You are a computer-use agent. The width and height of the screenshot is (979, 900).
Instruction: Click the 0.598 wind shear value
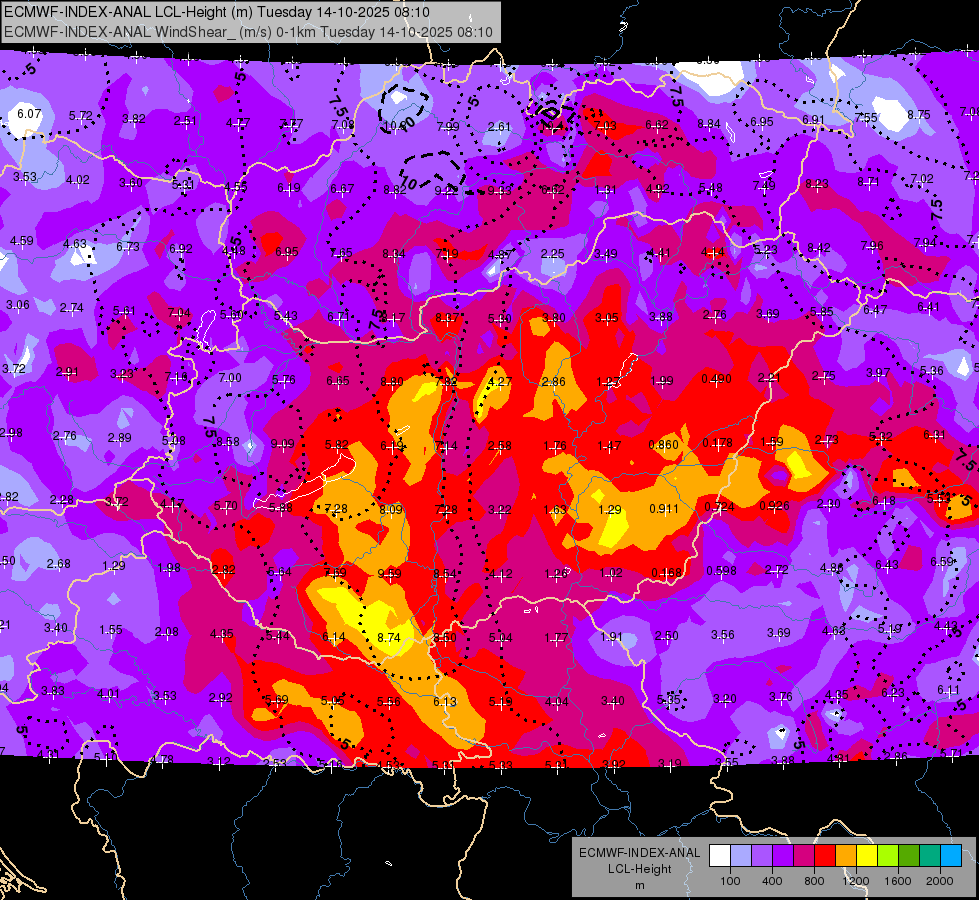[x=721, y=571]
